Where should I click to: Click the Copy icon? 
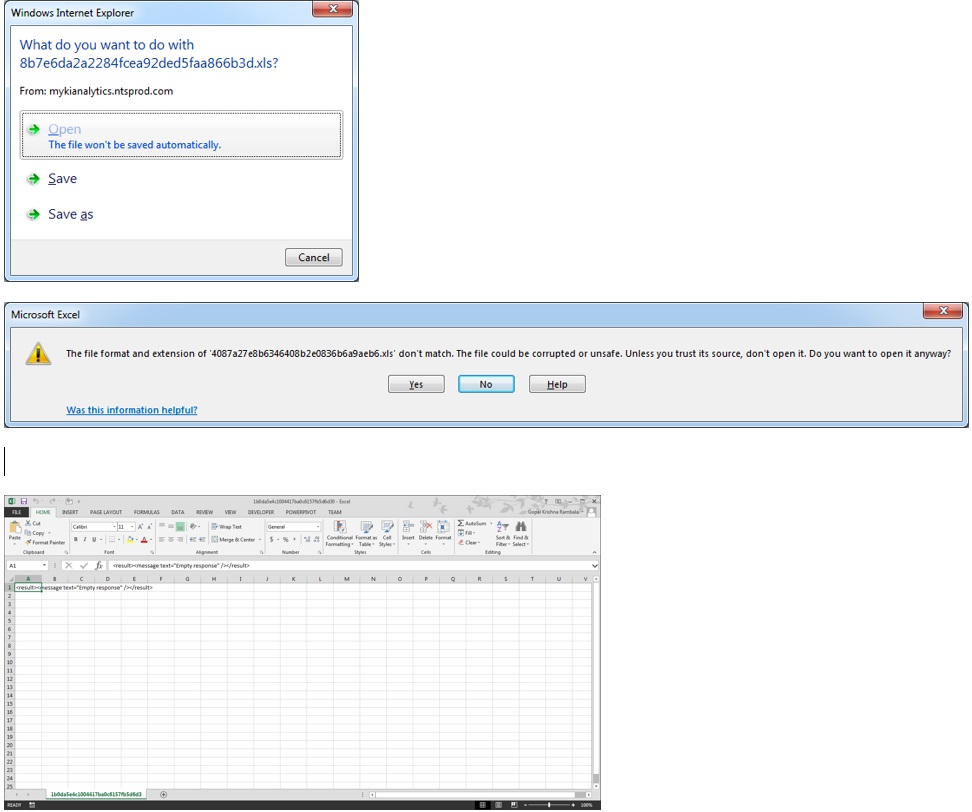(28, 533)
